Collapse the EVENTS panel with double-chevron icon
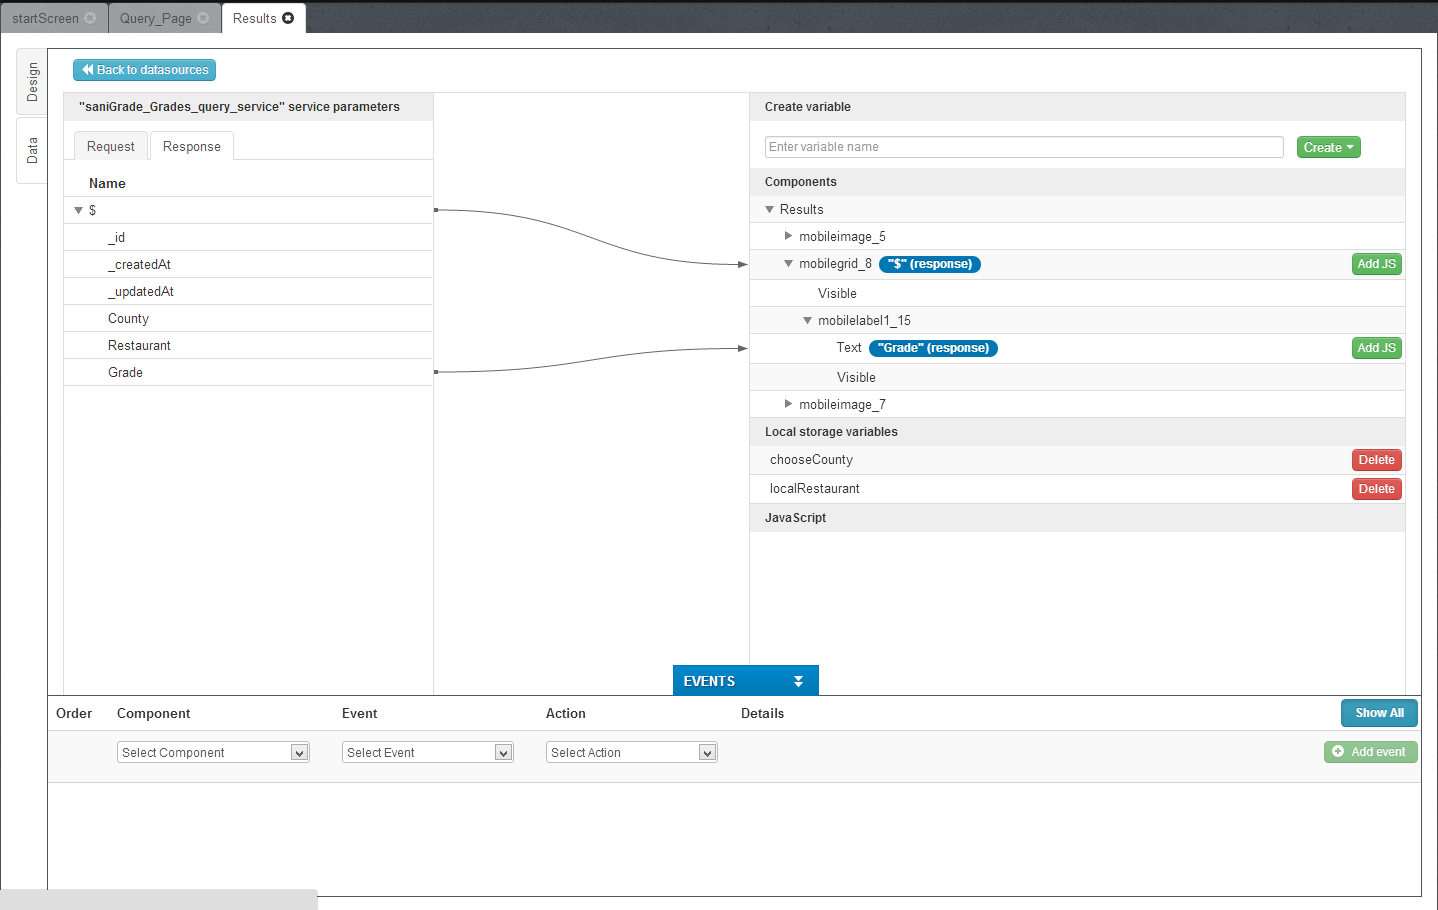 [x=798, y=681]
